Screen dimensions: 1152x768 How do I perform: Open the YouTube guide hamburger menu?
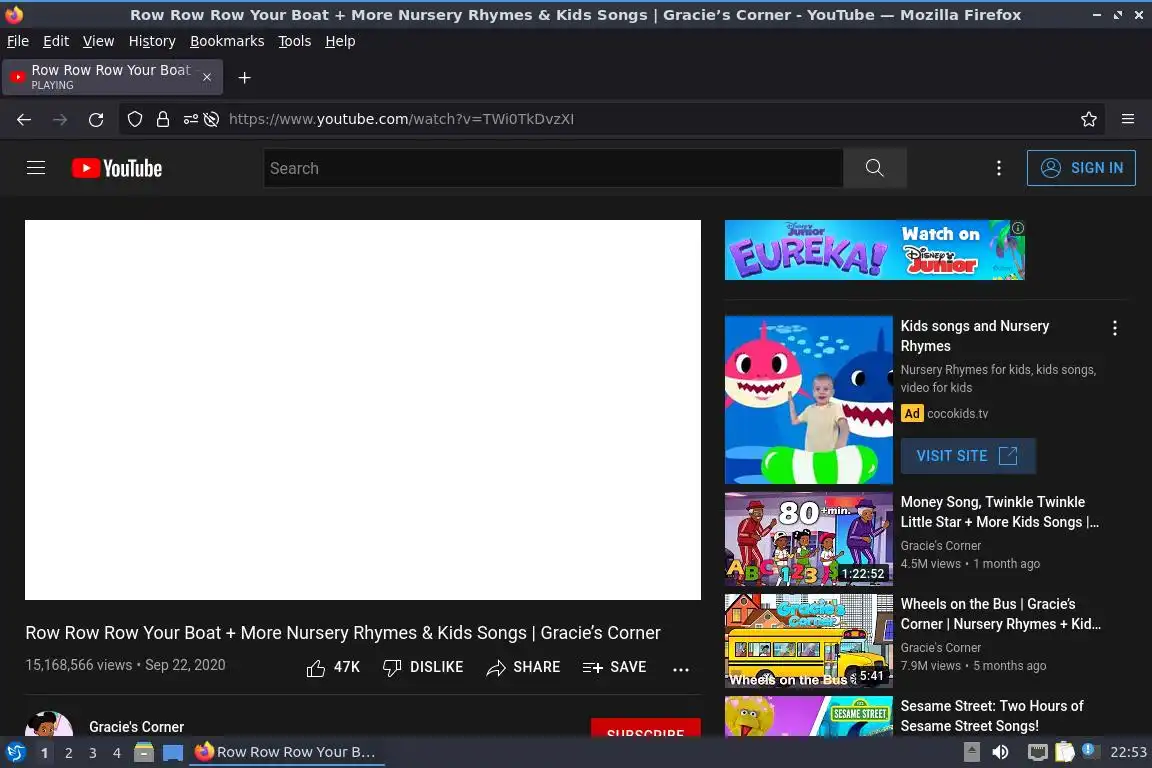click(36, 168)
